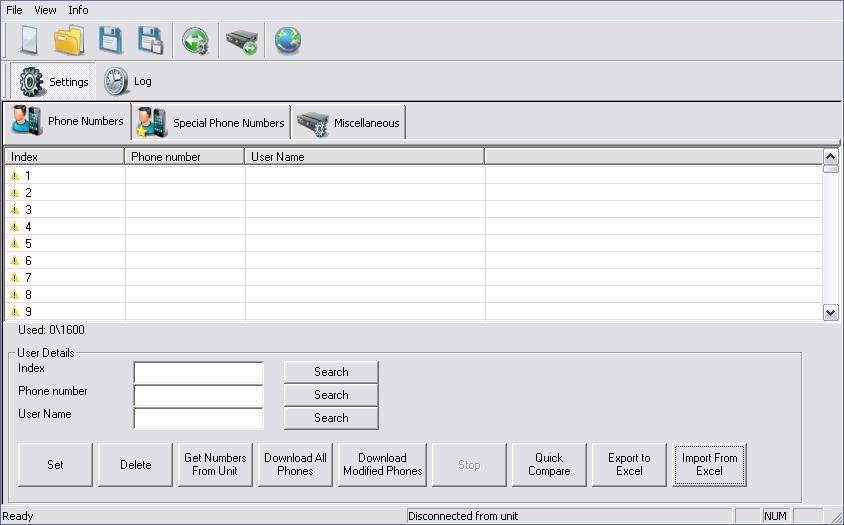Open the Log view
844x525 pixels.
pyautogui.click(x=129, y=81)
